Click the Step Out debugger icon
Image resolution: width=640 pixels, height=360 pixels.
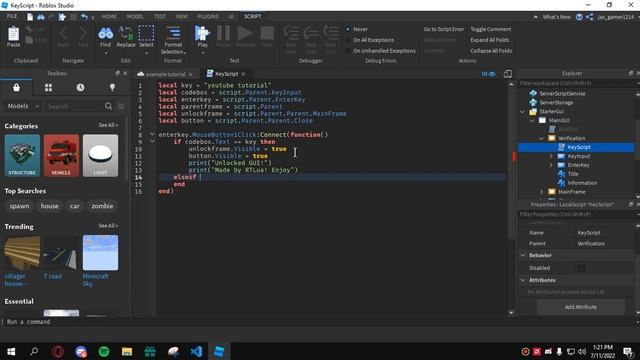coord(331,33)
